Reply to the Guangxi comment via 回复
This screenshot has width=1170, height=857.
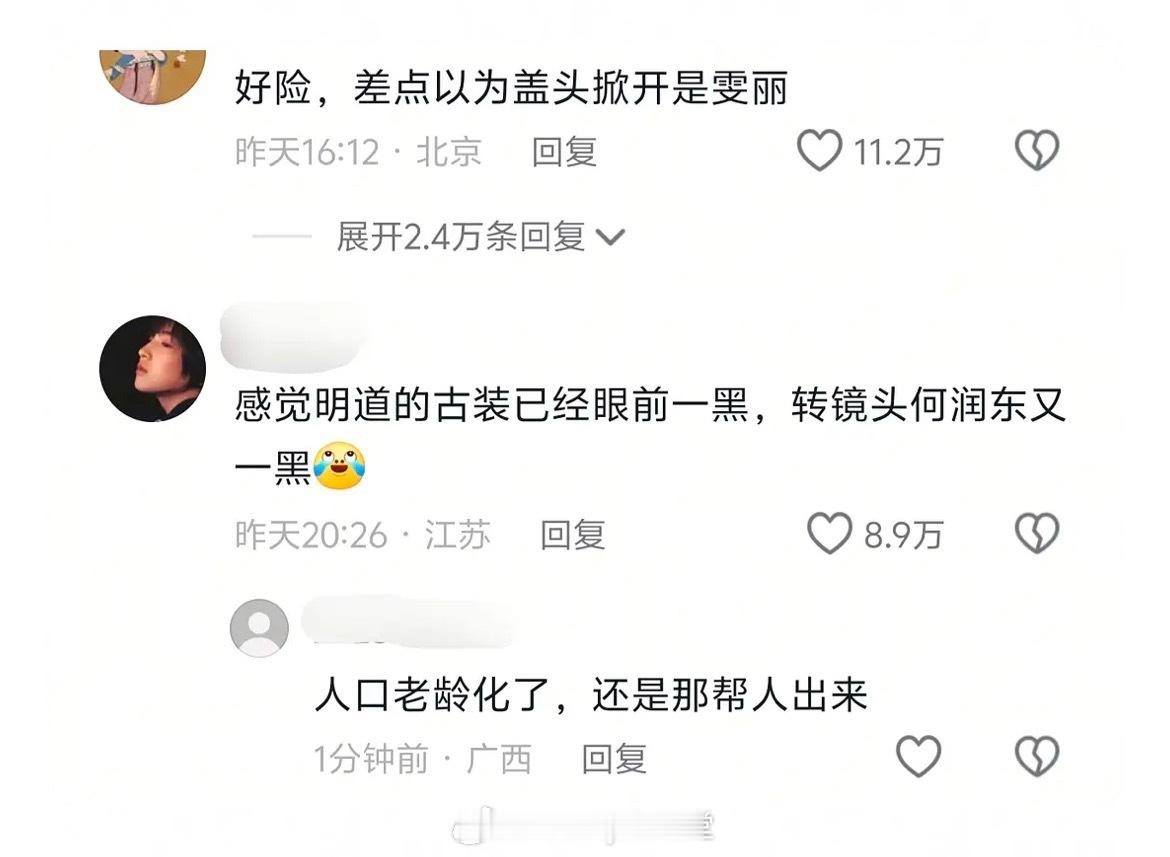[613, 759]
